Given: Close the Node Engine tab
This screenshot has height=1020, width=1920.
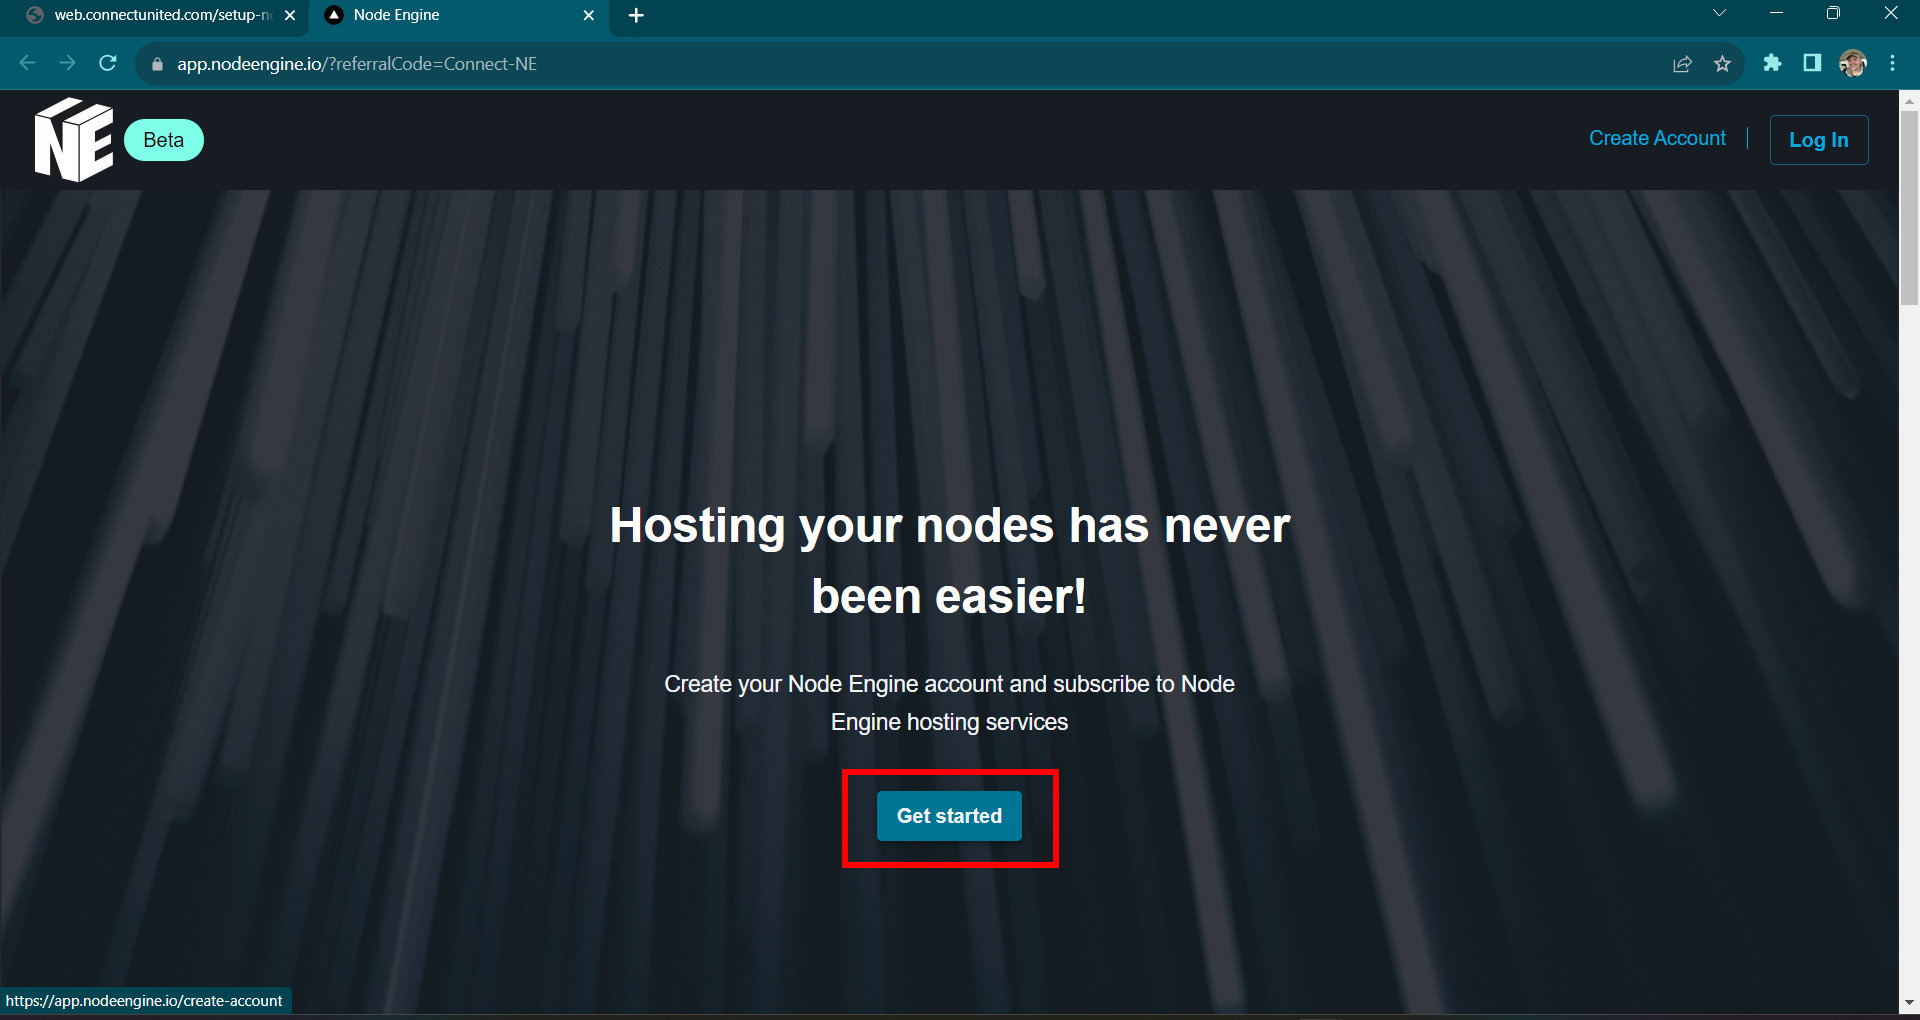Looking at the screenshot, I should click(x=589, y=15).
